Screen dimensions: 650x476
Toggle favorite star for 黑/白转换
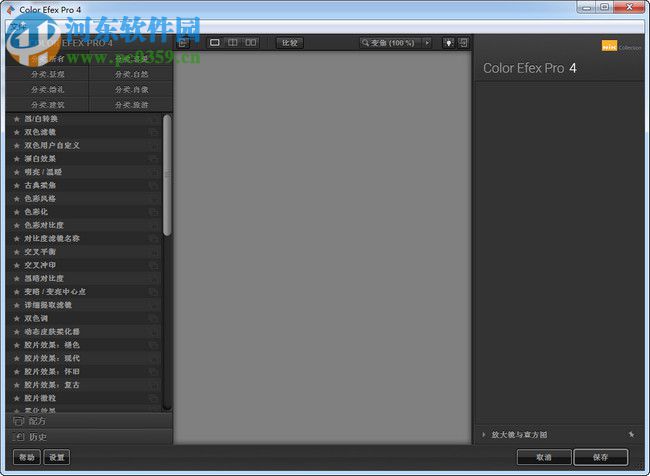tap(17, 119)
